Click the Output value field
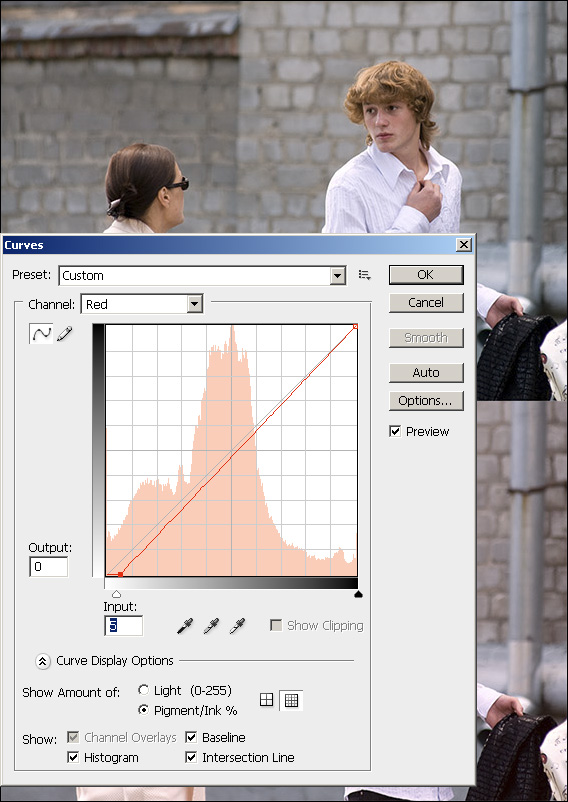Screen dimensions: 568x802 click(49, 567)
